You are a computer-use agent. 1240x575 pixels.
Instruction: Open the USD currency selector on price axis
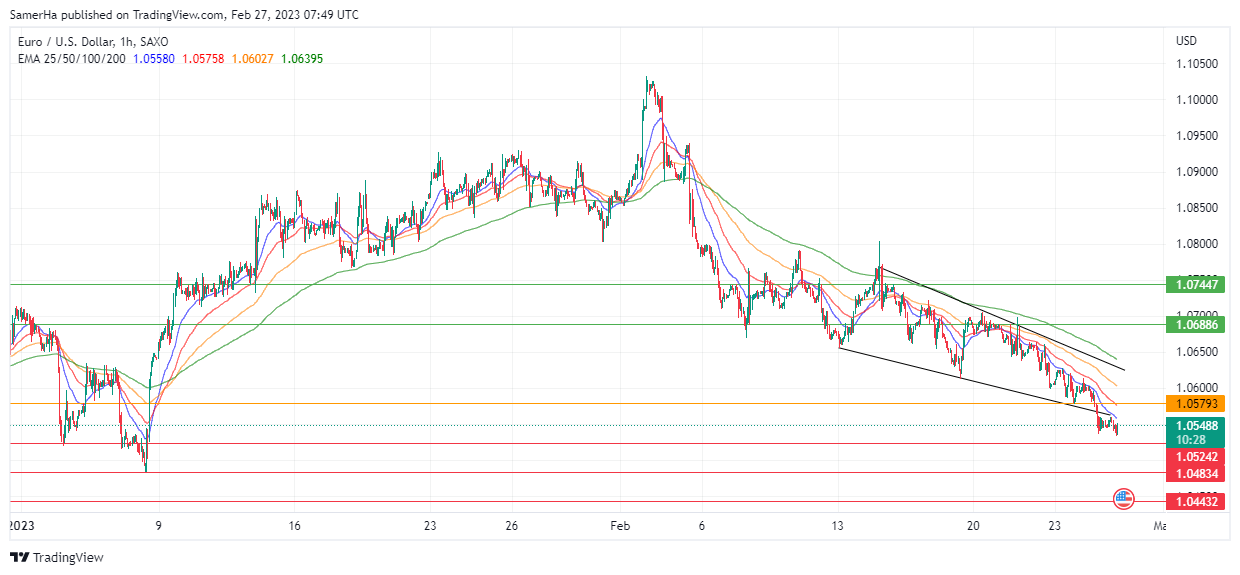pos(1187,41)
